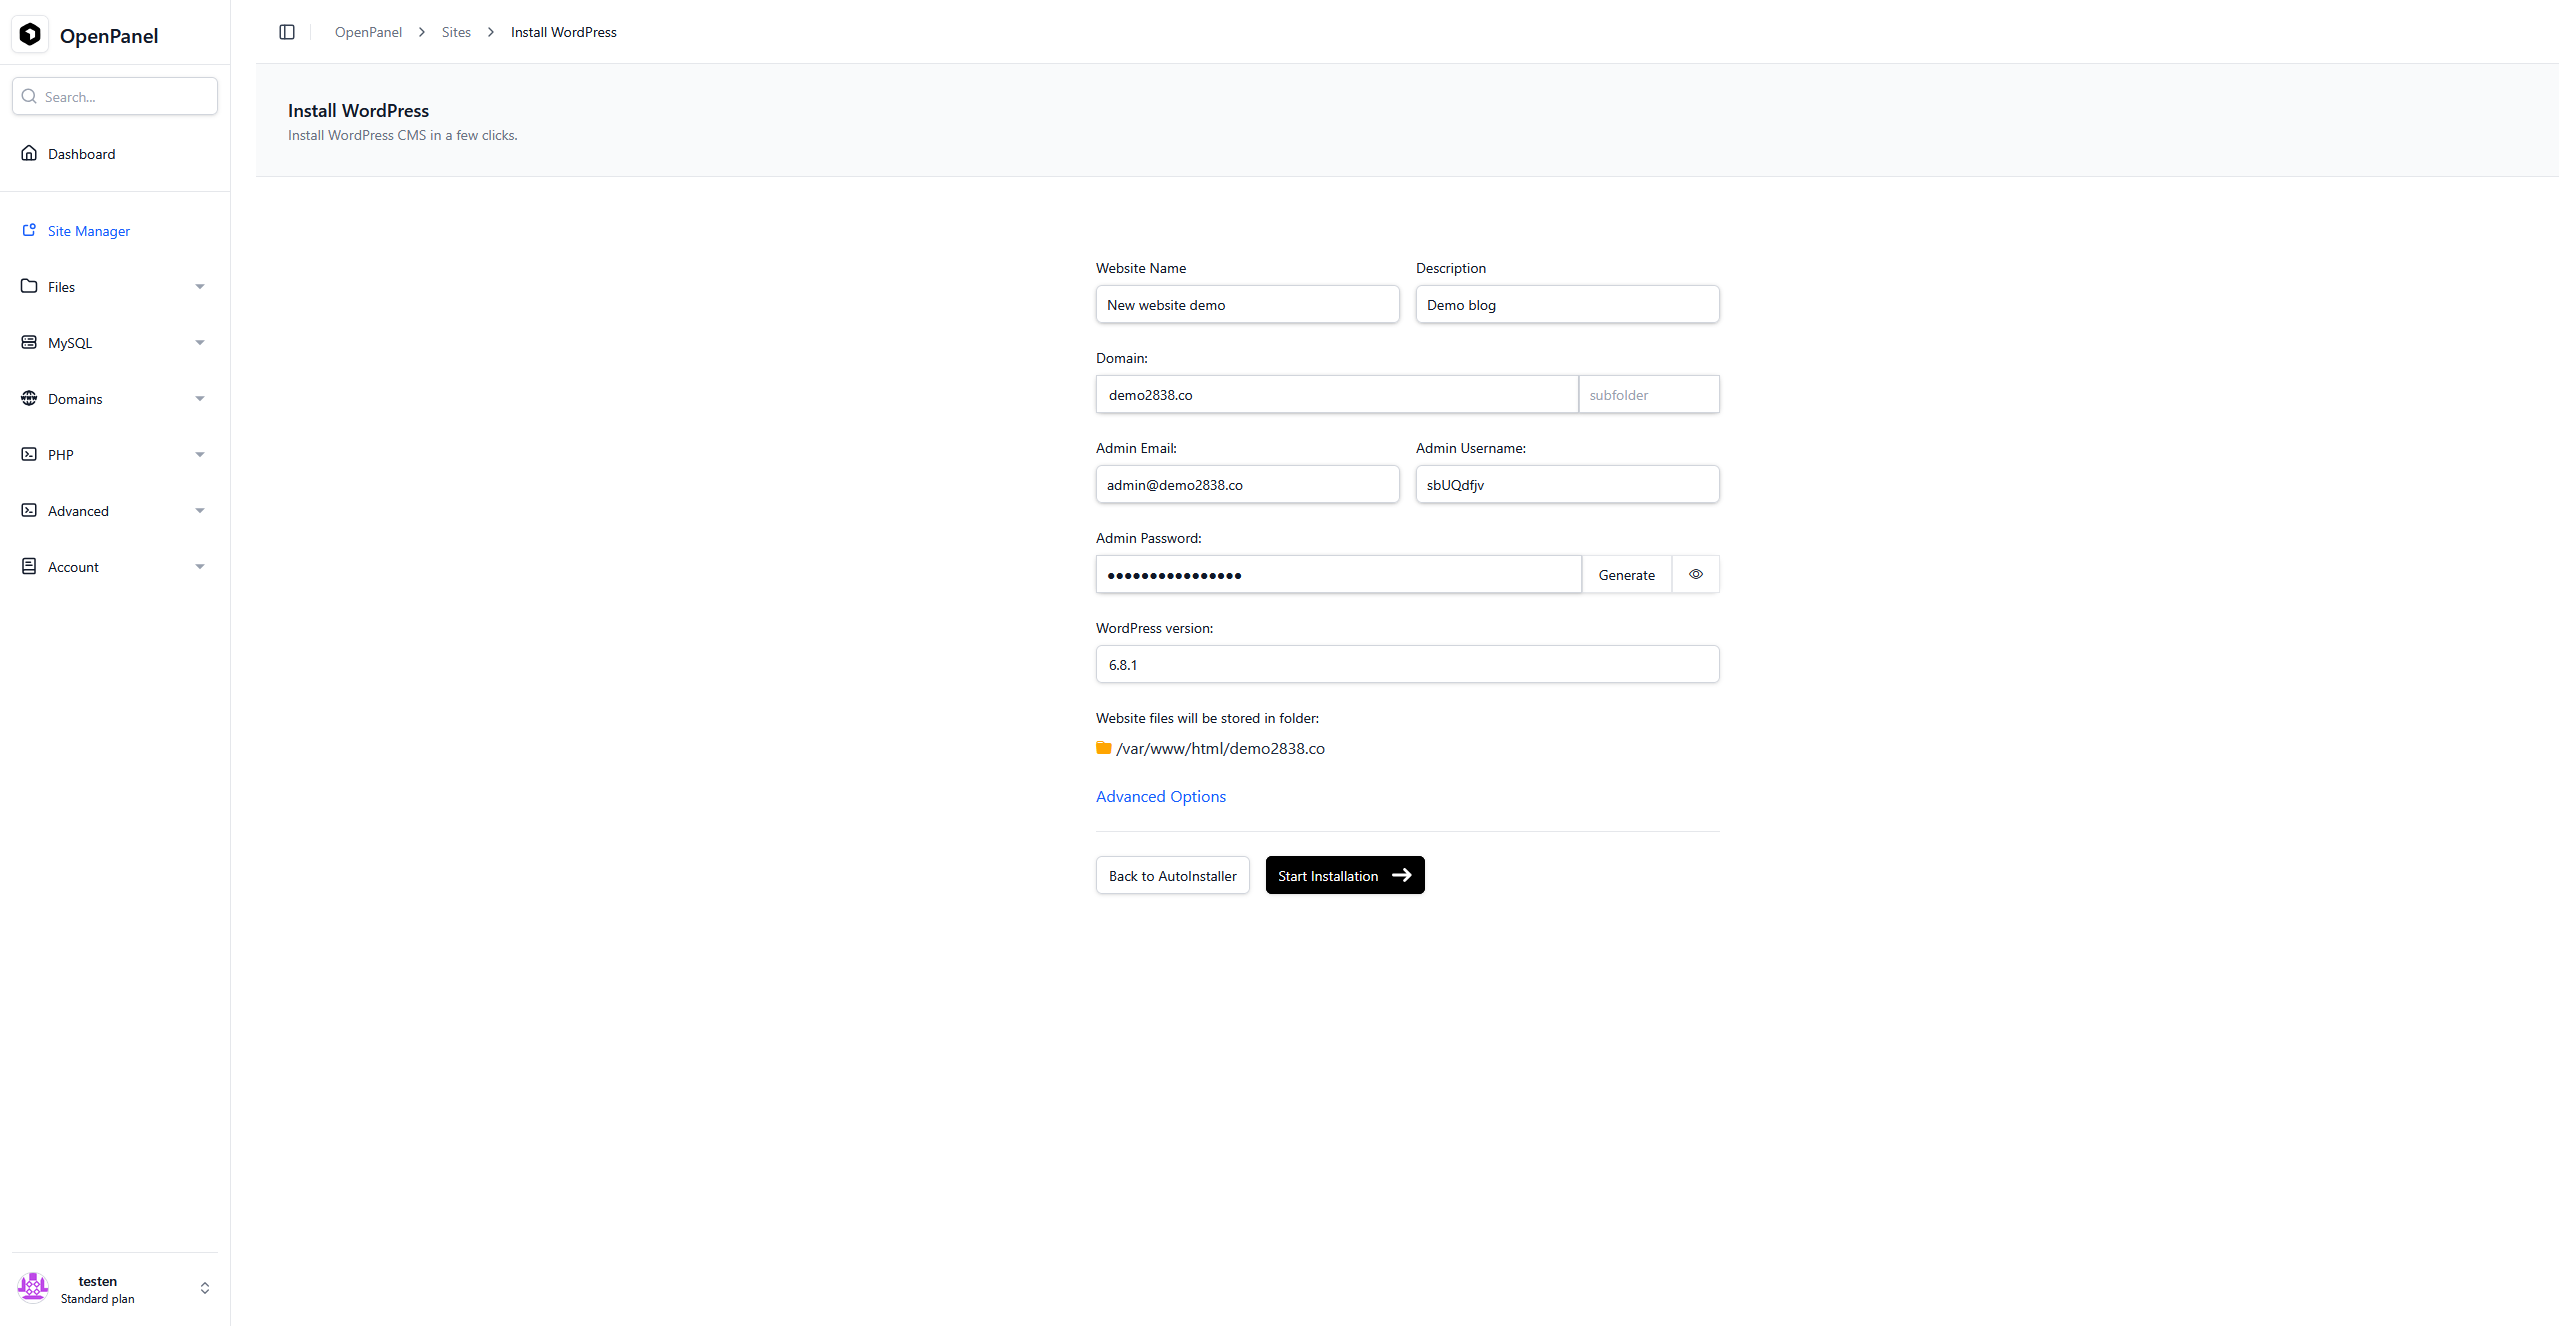Click the Standard plan label
This screenshot has height=1326, width=2559.
click(97, 1299)
